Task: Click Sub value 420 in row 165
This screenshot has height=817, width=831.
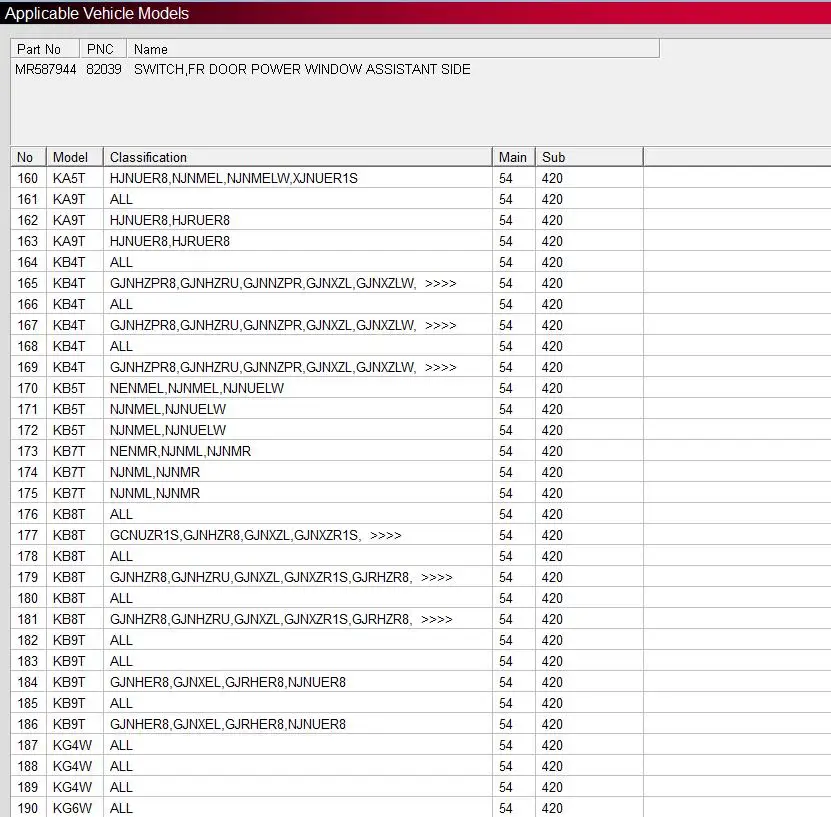Action: 552,283
